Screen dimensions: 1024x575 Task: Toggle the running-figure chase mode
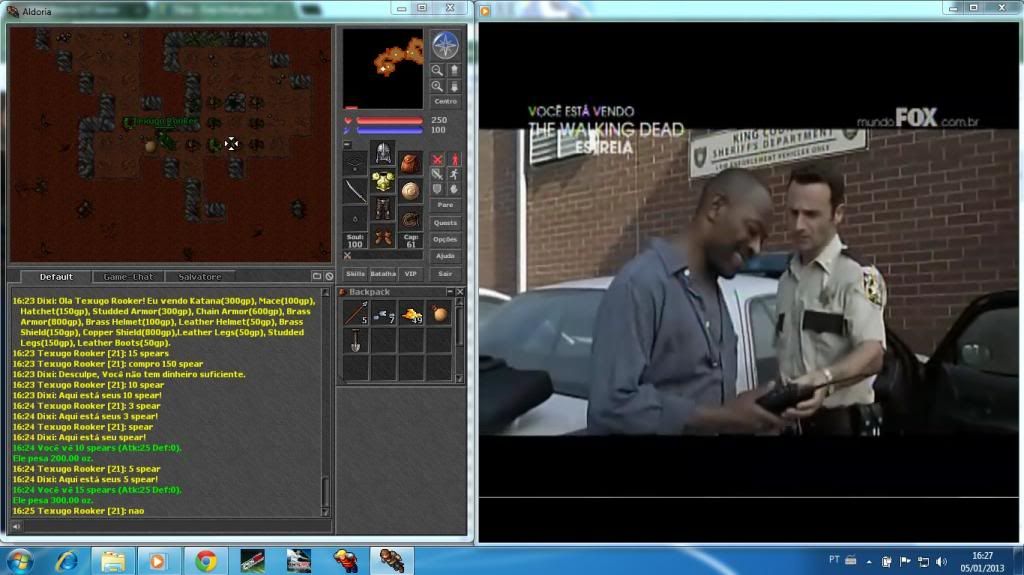[455, 174]
